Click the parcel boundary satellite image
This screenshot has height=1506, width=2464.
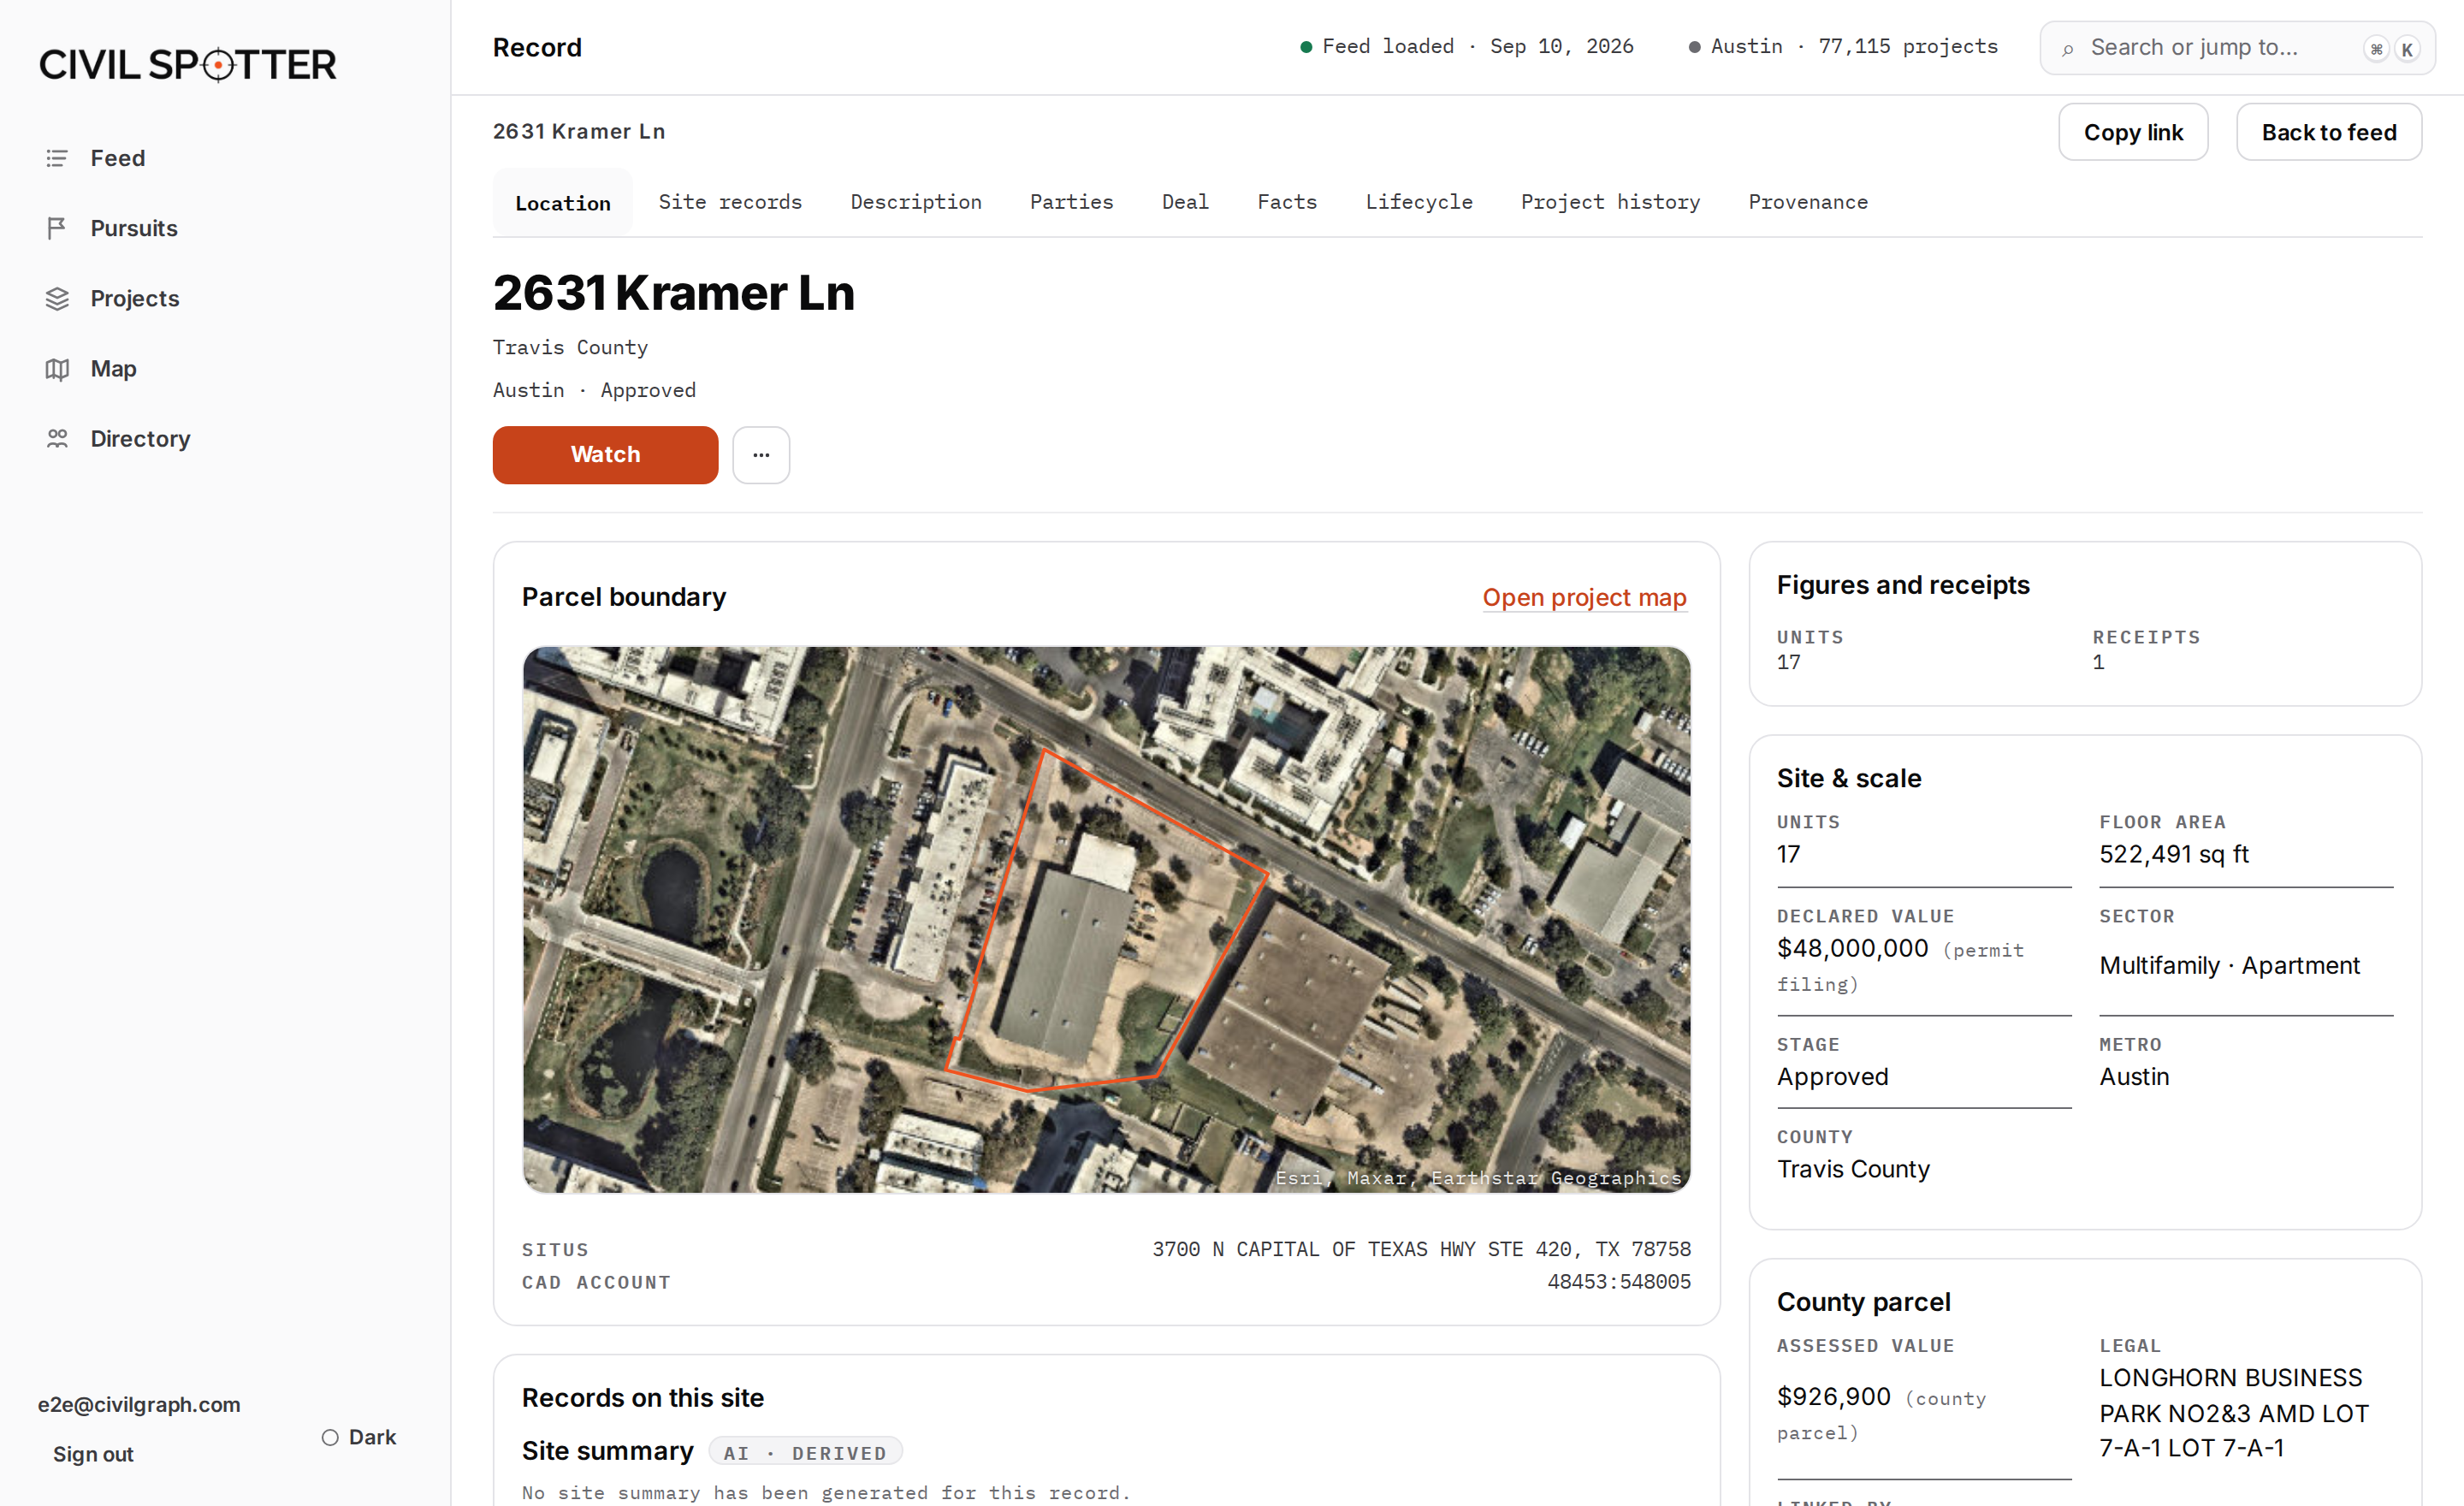coord(1106,919)
